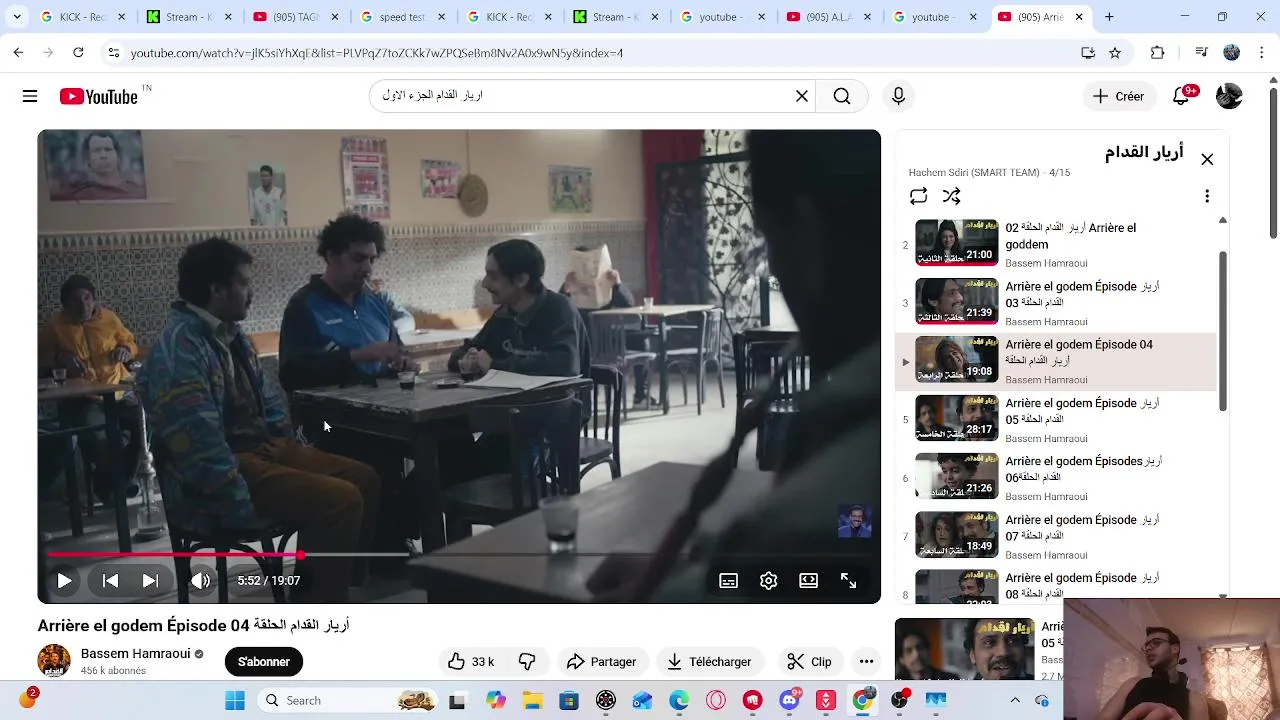Image resolution: width=1280 pixels, height=720 pixels.
Task: Enter full screen mode
Action: click(848, 580)
